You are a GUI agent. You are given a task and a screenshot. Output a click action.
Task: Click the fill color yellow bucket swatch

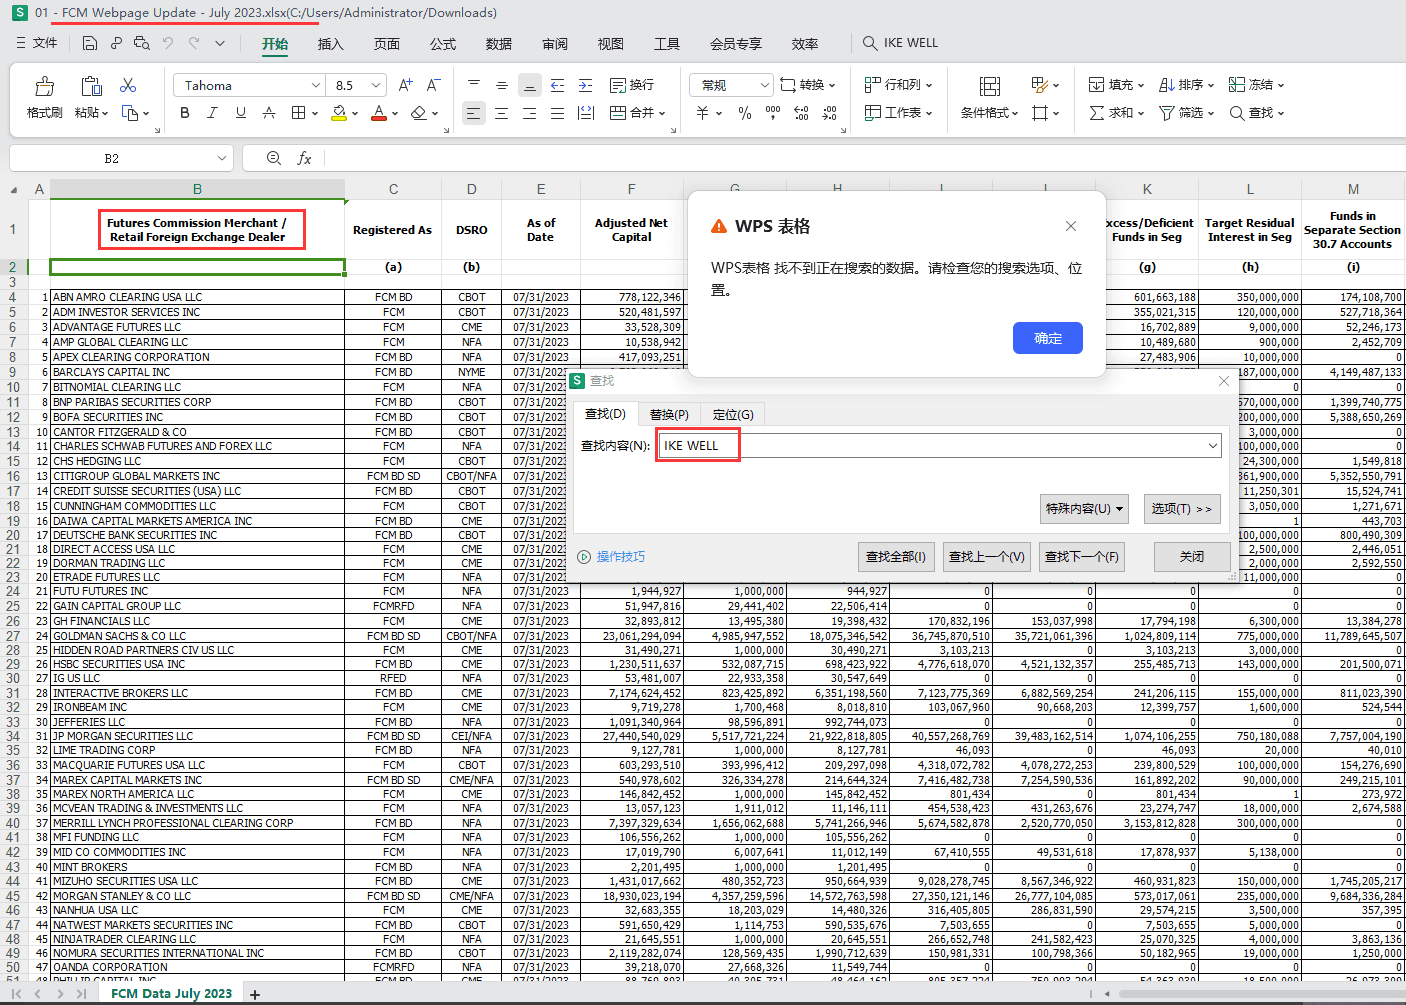[x=340, y=113]
